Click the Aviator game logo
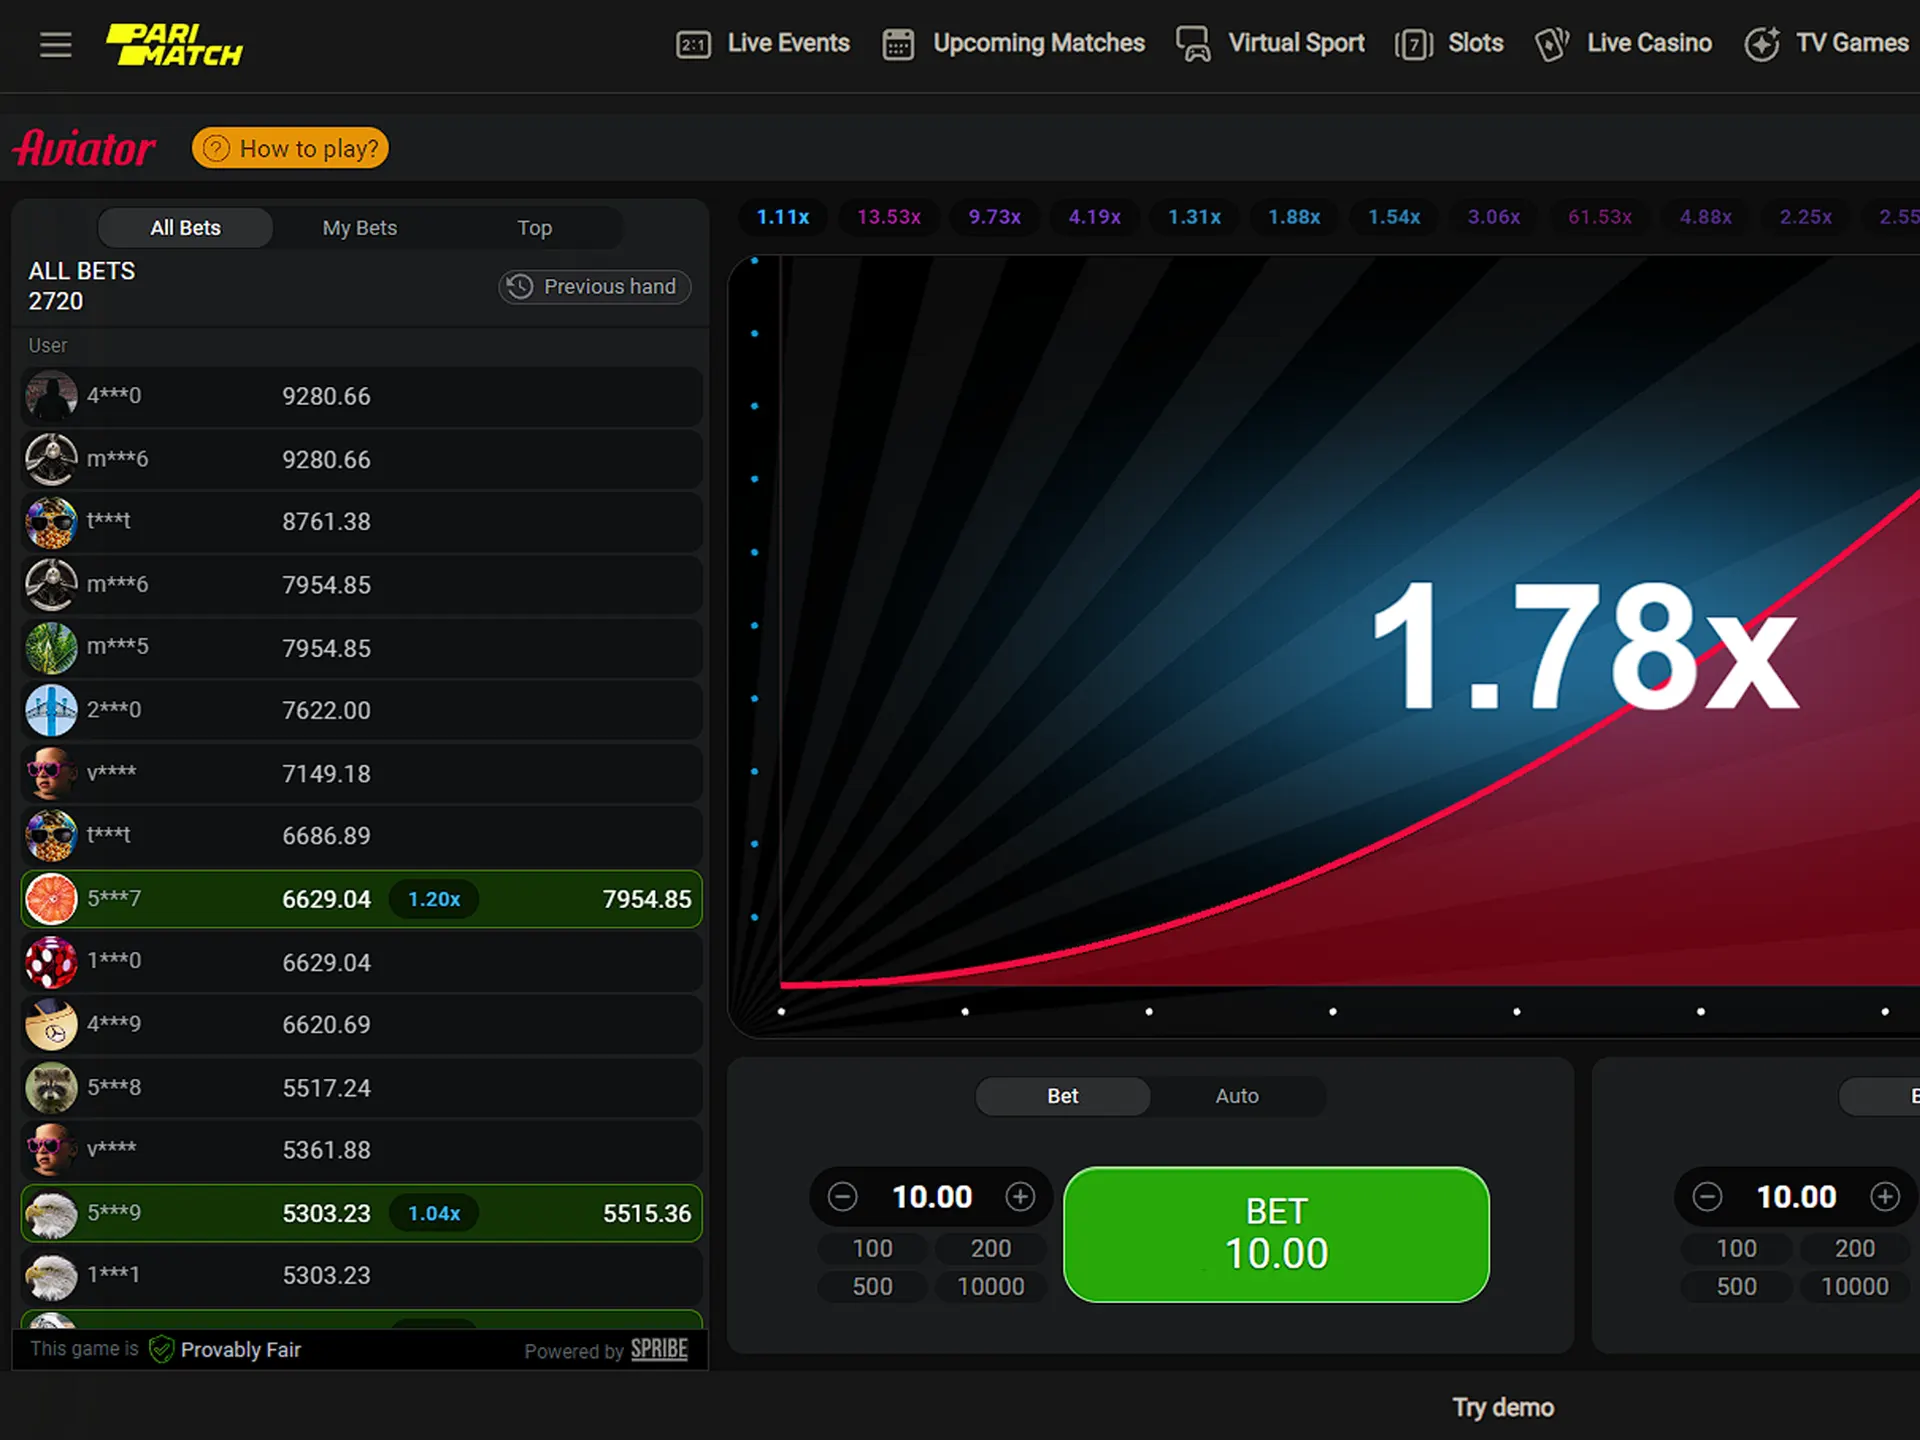 coord(85,148)
